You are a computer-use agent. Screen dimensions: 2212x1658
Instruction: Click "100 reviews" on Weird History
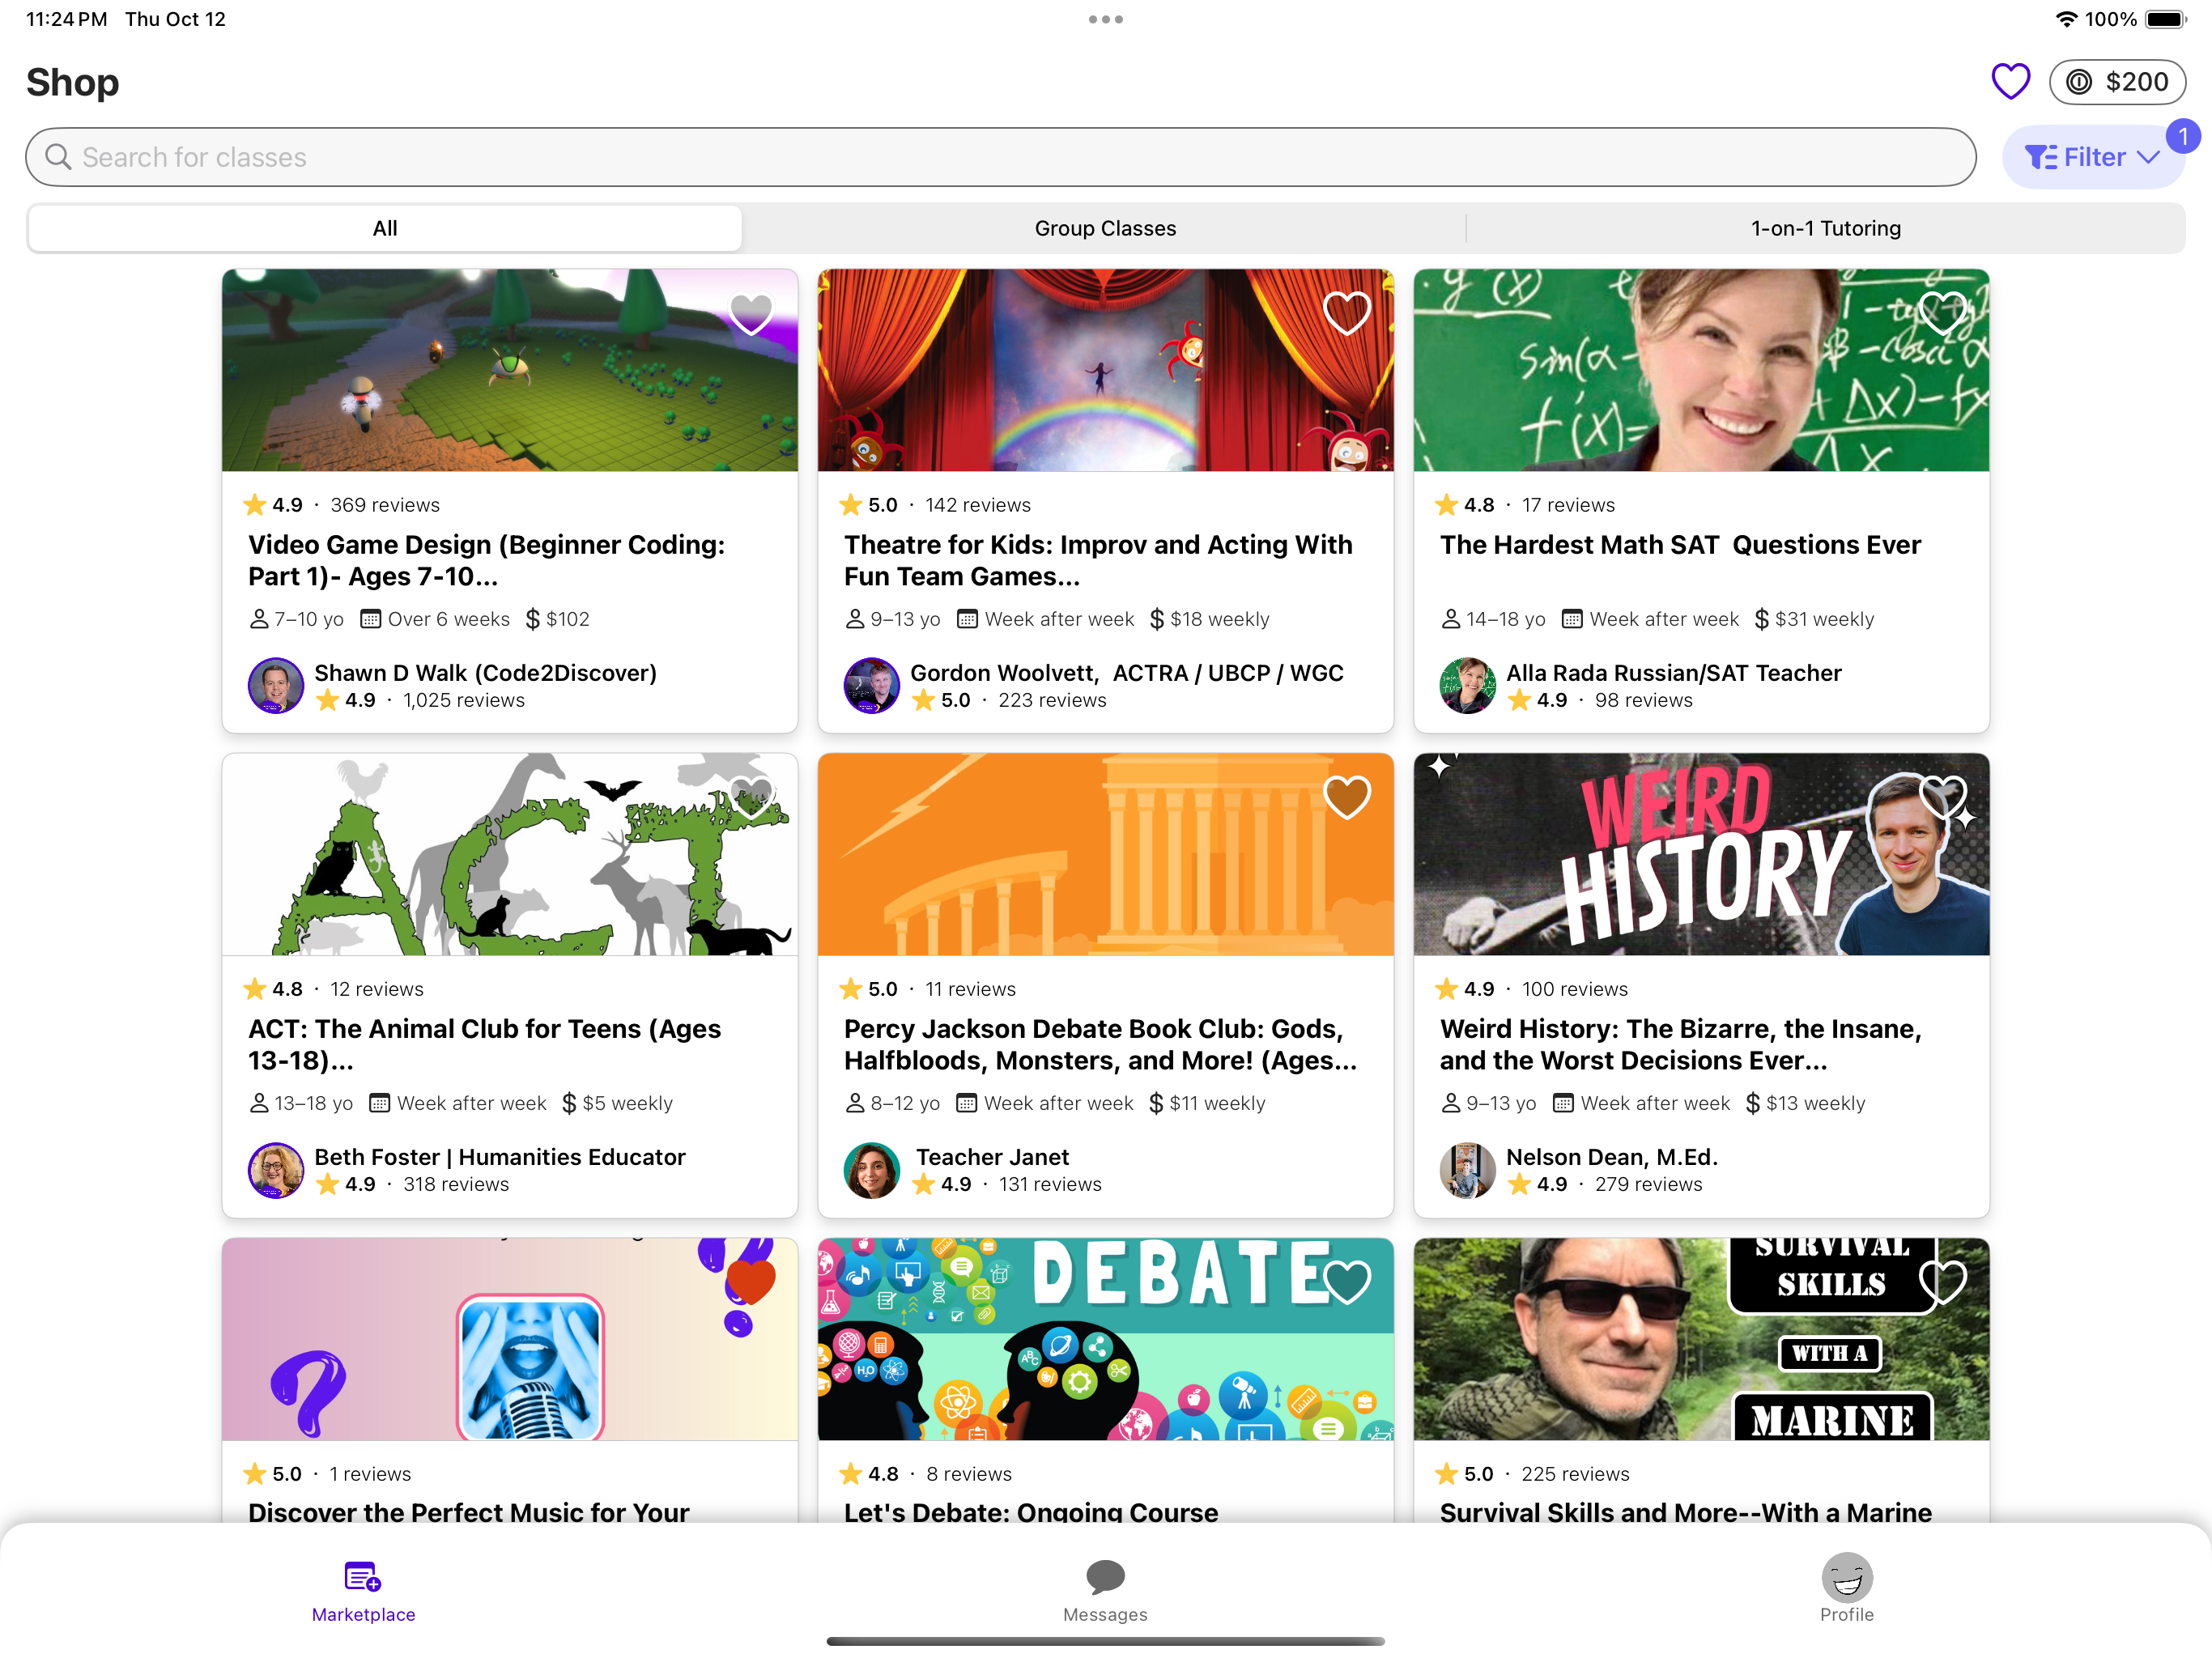(1575, 989)
